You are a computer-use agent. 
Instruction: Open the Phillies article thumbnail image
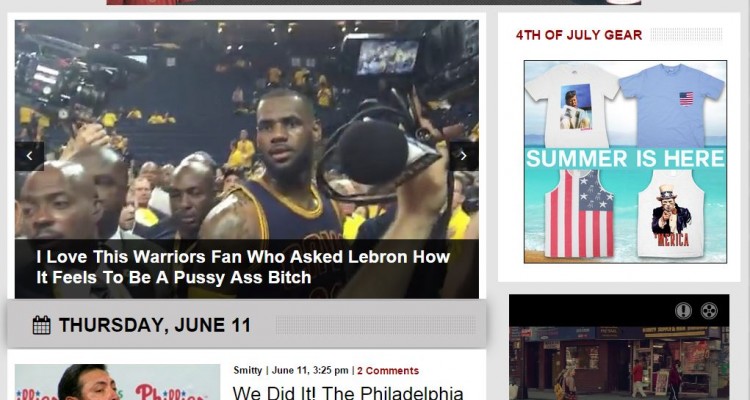click(117, 382)
